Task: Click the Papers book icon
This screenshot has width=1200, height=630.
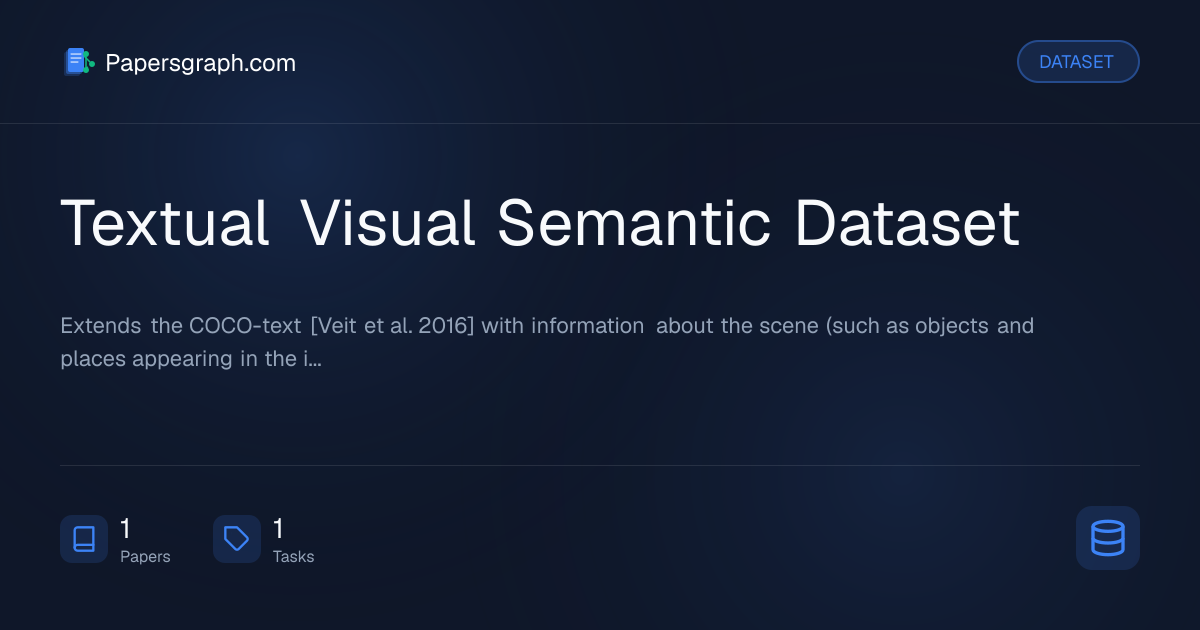Action: [x=84, y=539]
